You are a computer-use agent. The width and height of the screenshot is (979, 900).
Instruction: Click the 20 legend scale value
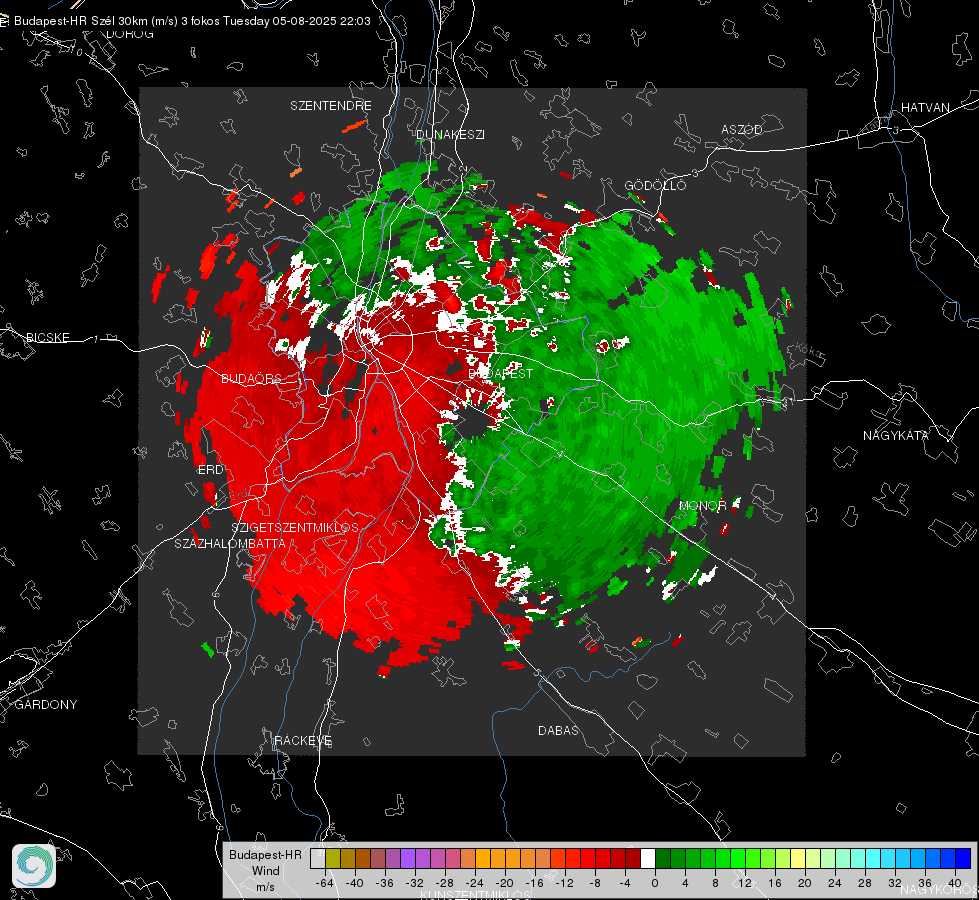pos(804,883)
